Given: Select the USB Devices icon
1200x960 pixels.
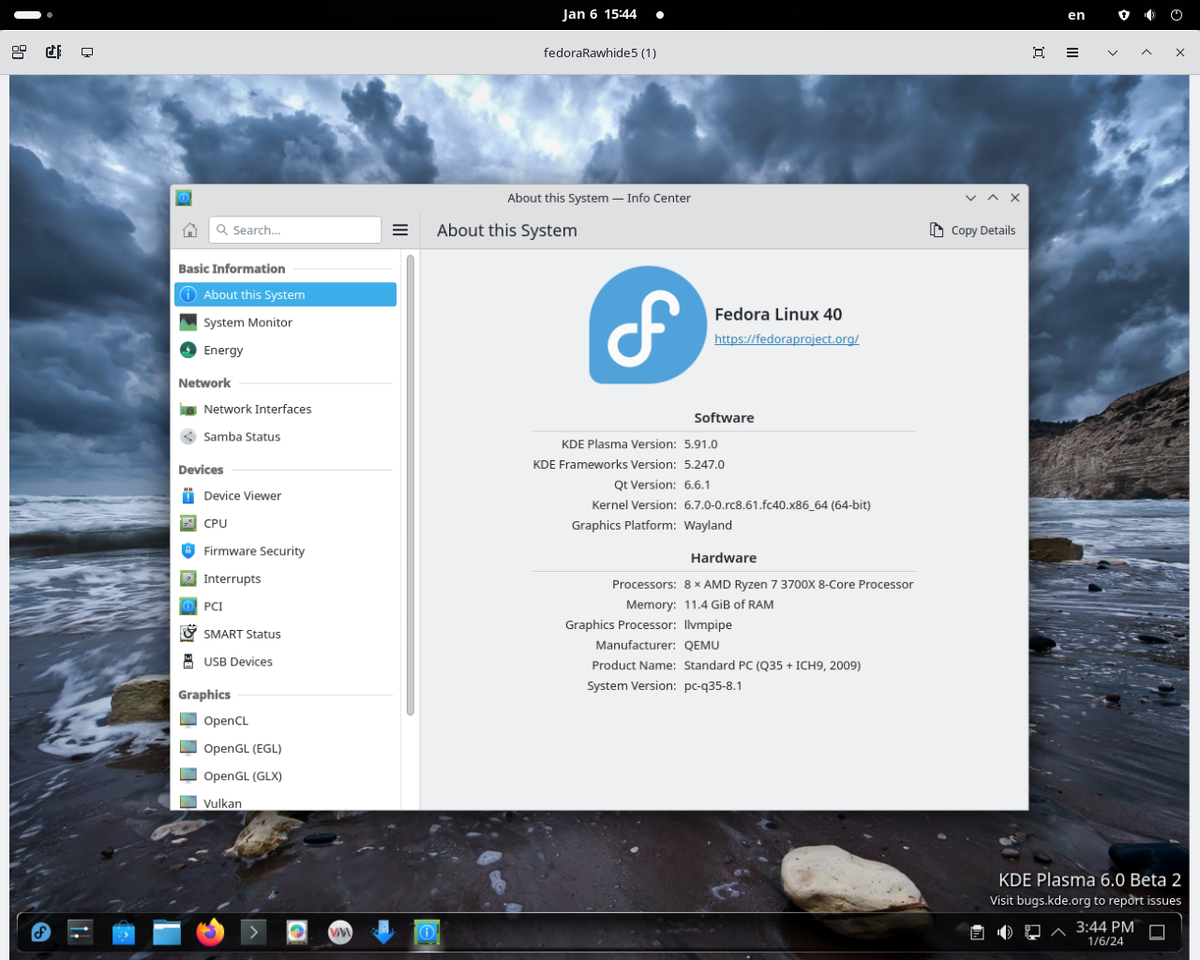Looking at the screenshot, I should 188,662.
